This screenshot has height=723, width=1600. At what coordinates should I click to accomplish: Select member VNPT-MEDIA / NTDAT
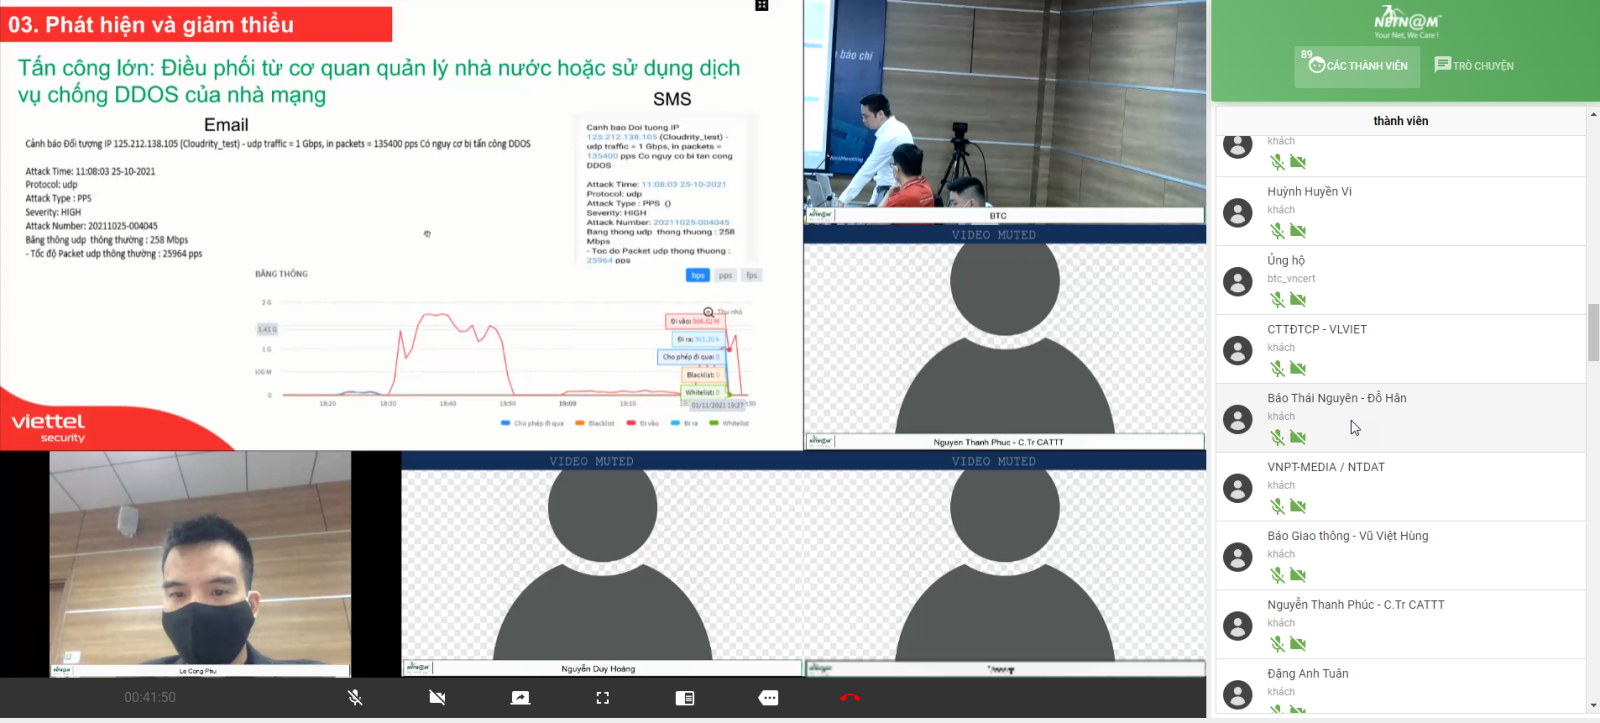(1326, 467)
